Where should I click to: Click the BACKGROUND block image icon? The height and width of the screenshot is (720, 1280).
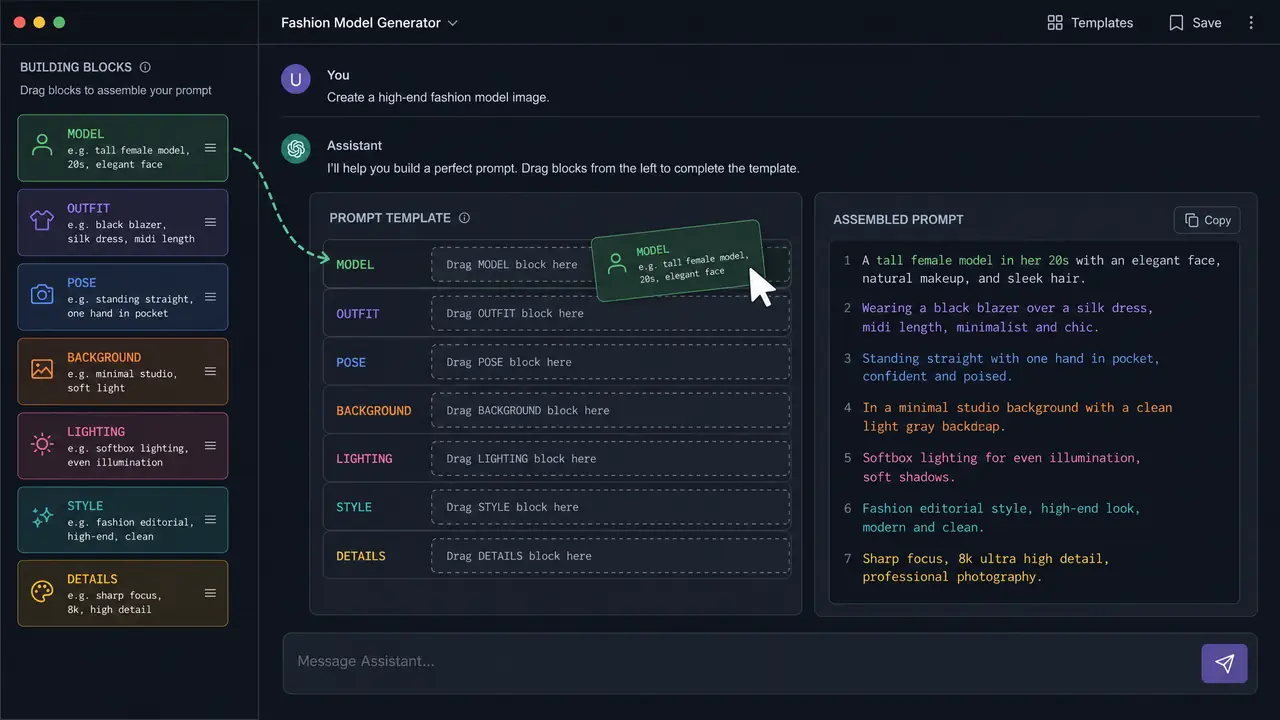[x=42, y=369]
